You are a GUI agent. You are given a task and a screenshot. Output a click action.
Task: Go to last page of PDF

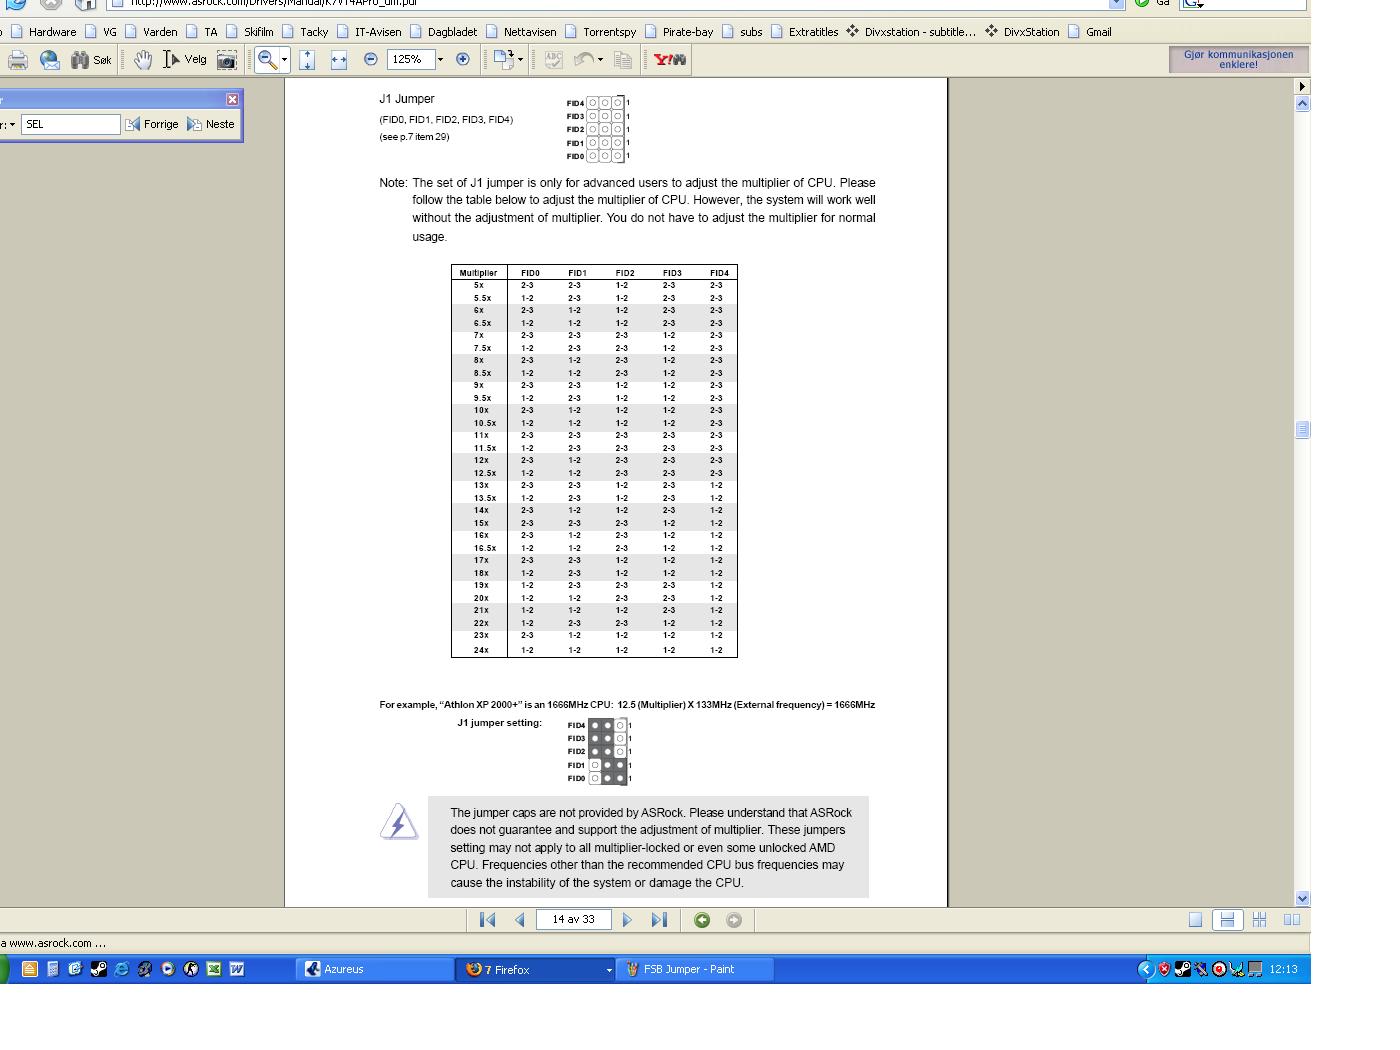click(x=659, y=920)
